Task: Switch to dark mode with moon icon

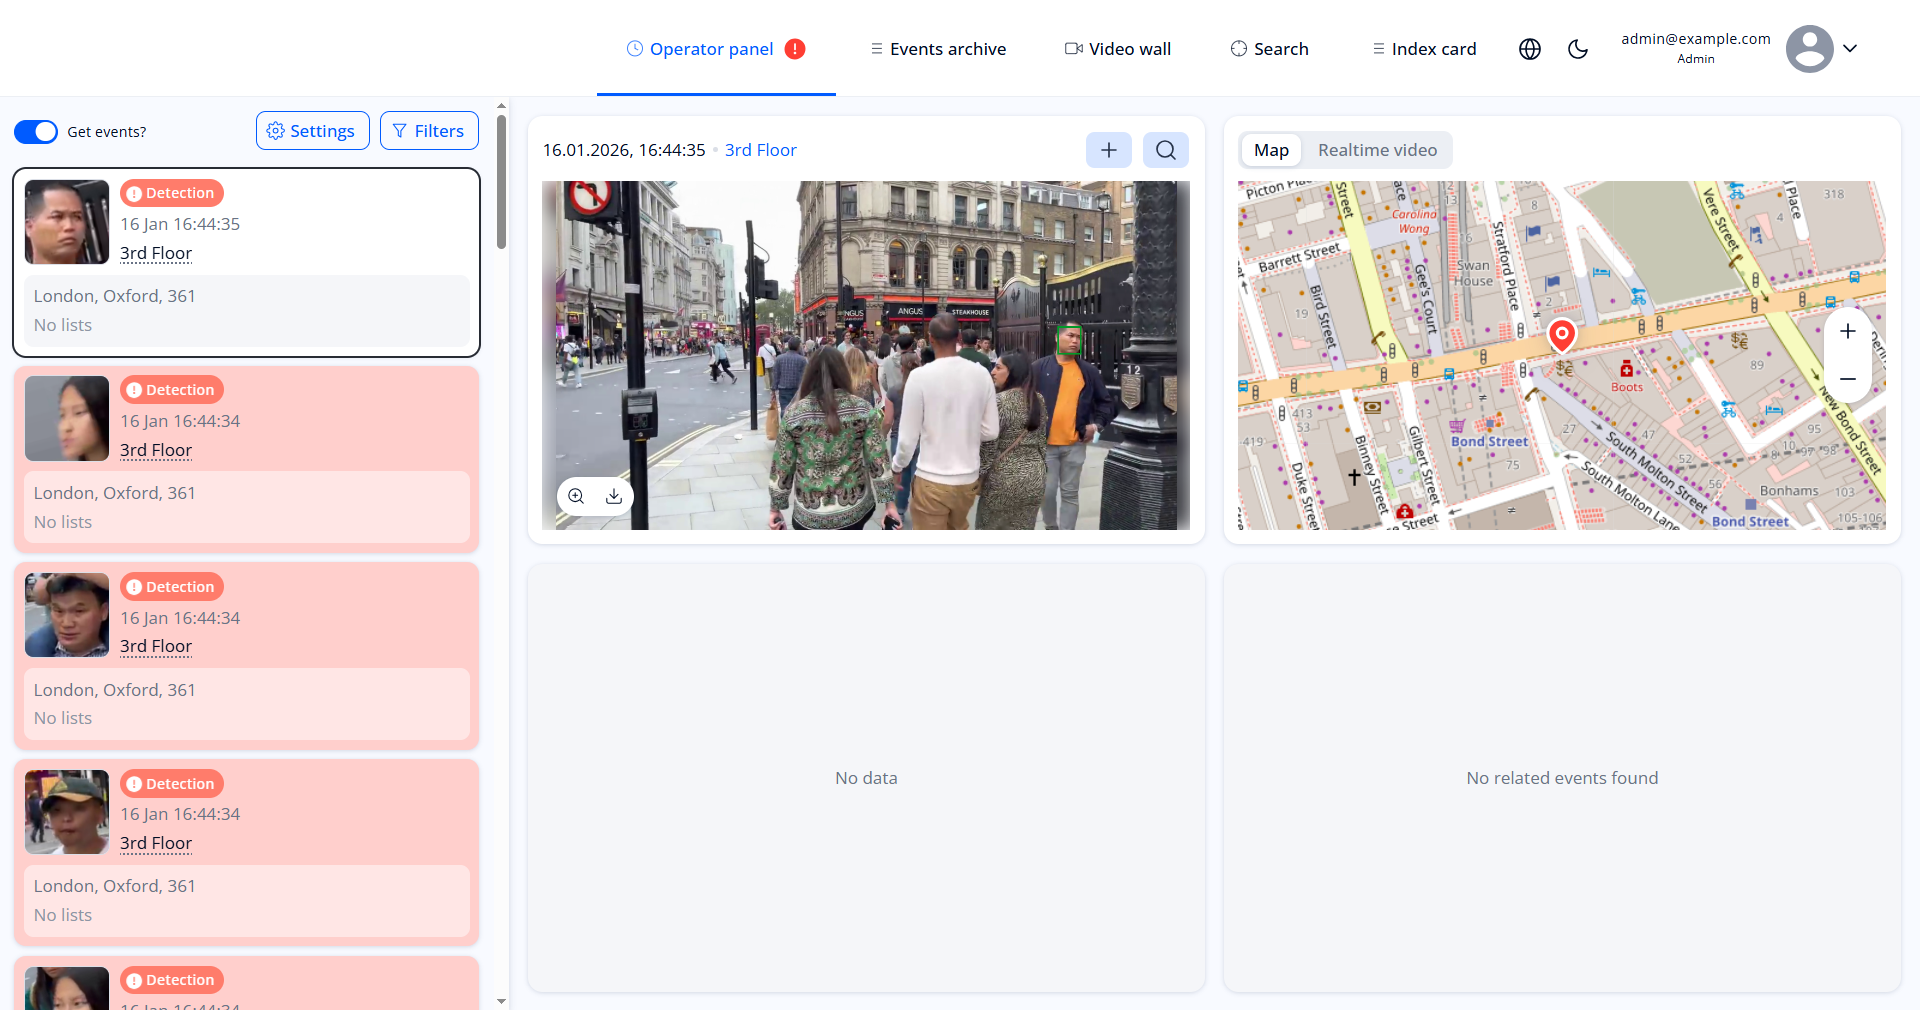Action: (x=1577, y=48)
